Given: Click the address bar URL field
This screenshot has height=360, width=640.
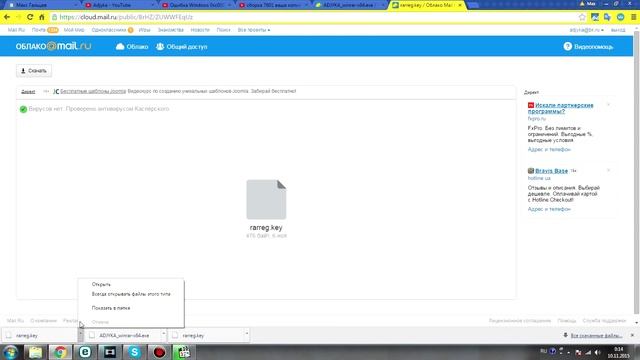Looking at the screenshot, I should 312,17.
